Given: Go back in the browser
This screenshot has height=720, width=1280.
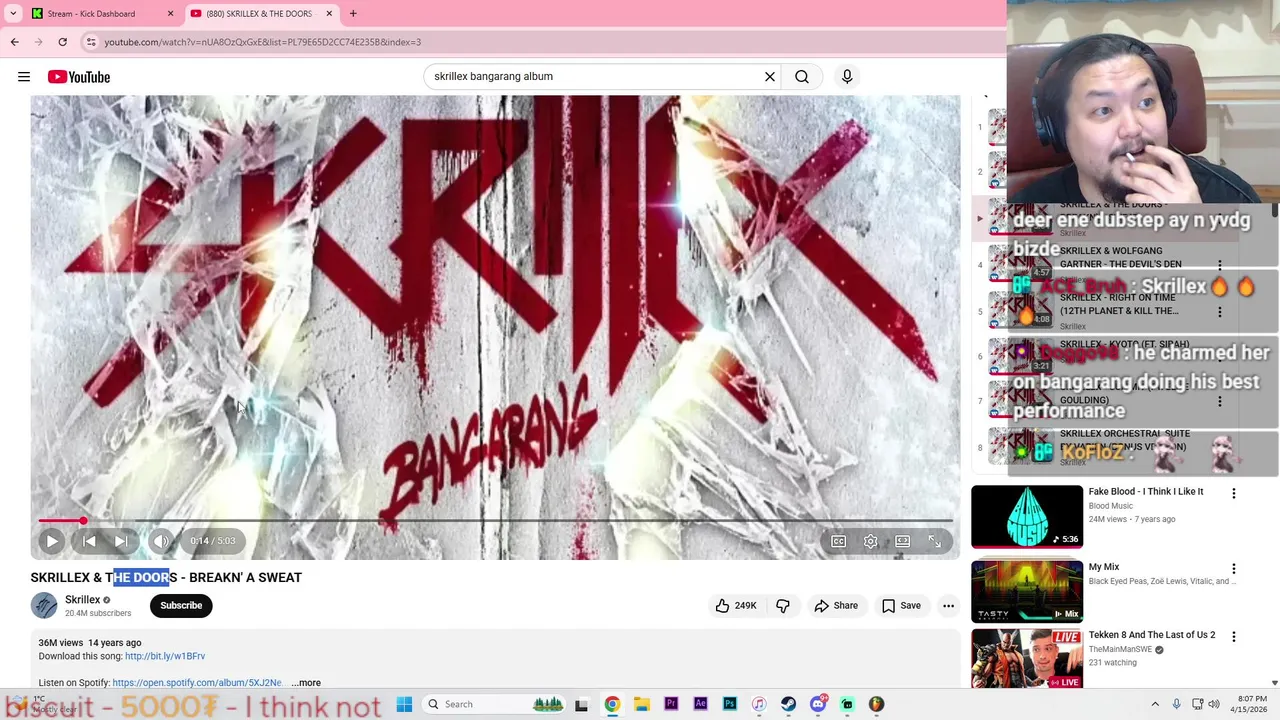Looking at the screenshot, I should [x=14, y=42].
